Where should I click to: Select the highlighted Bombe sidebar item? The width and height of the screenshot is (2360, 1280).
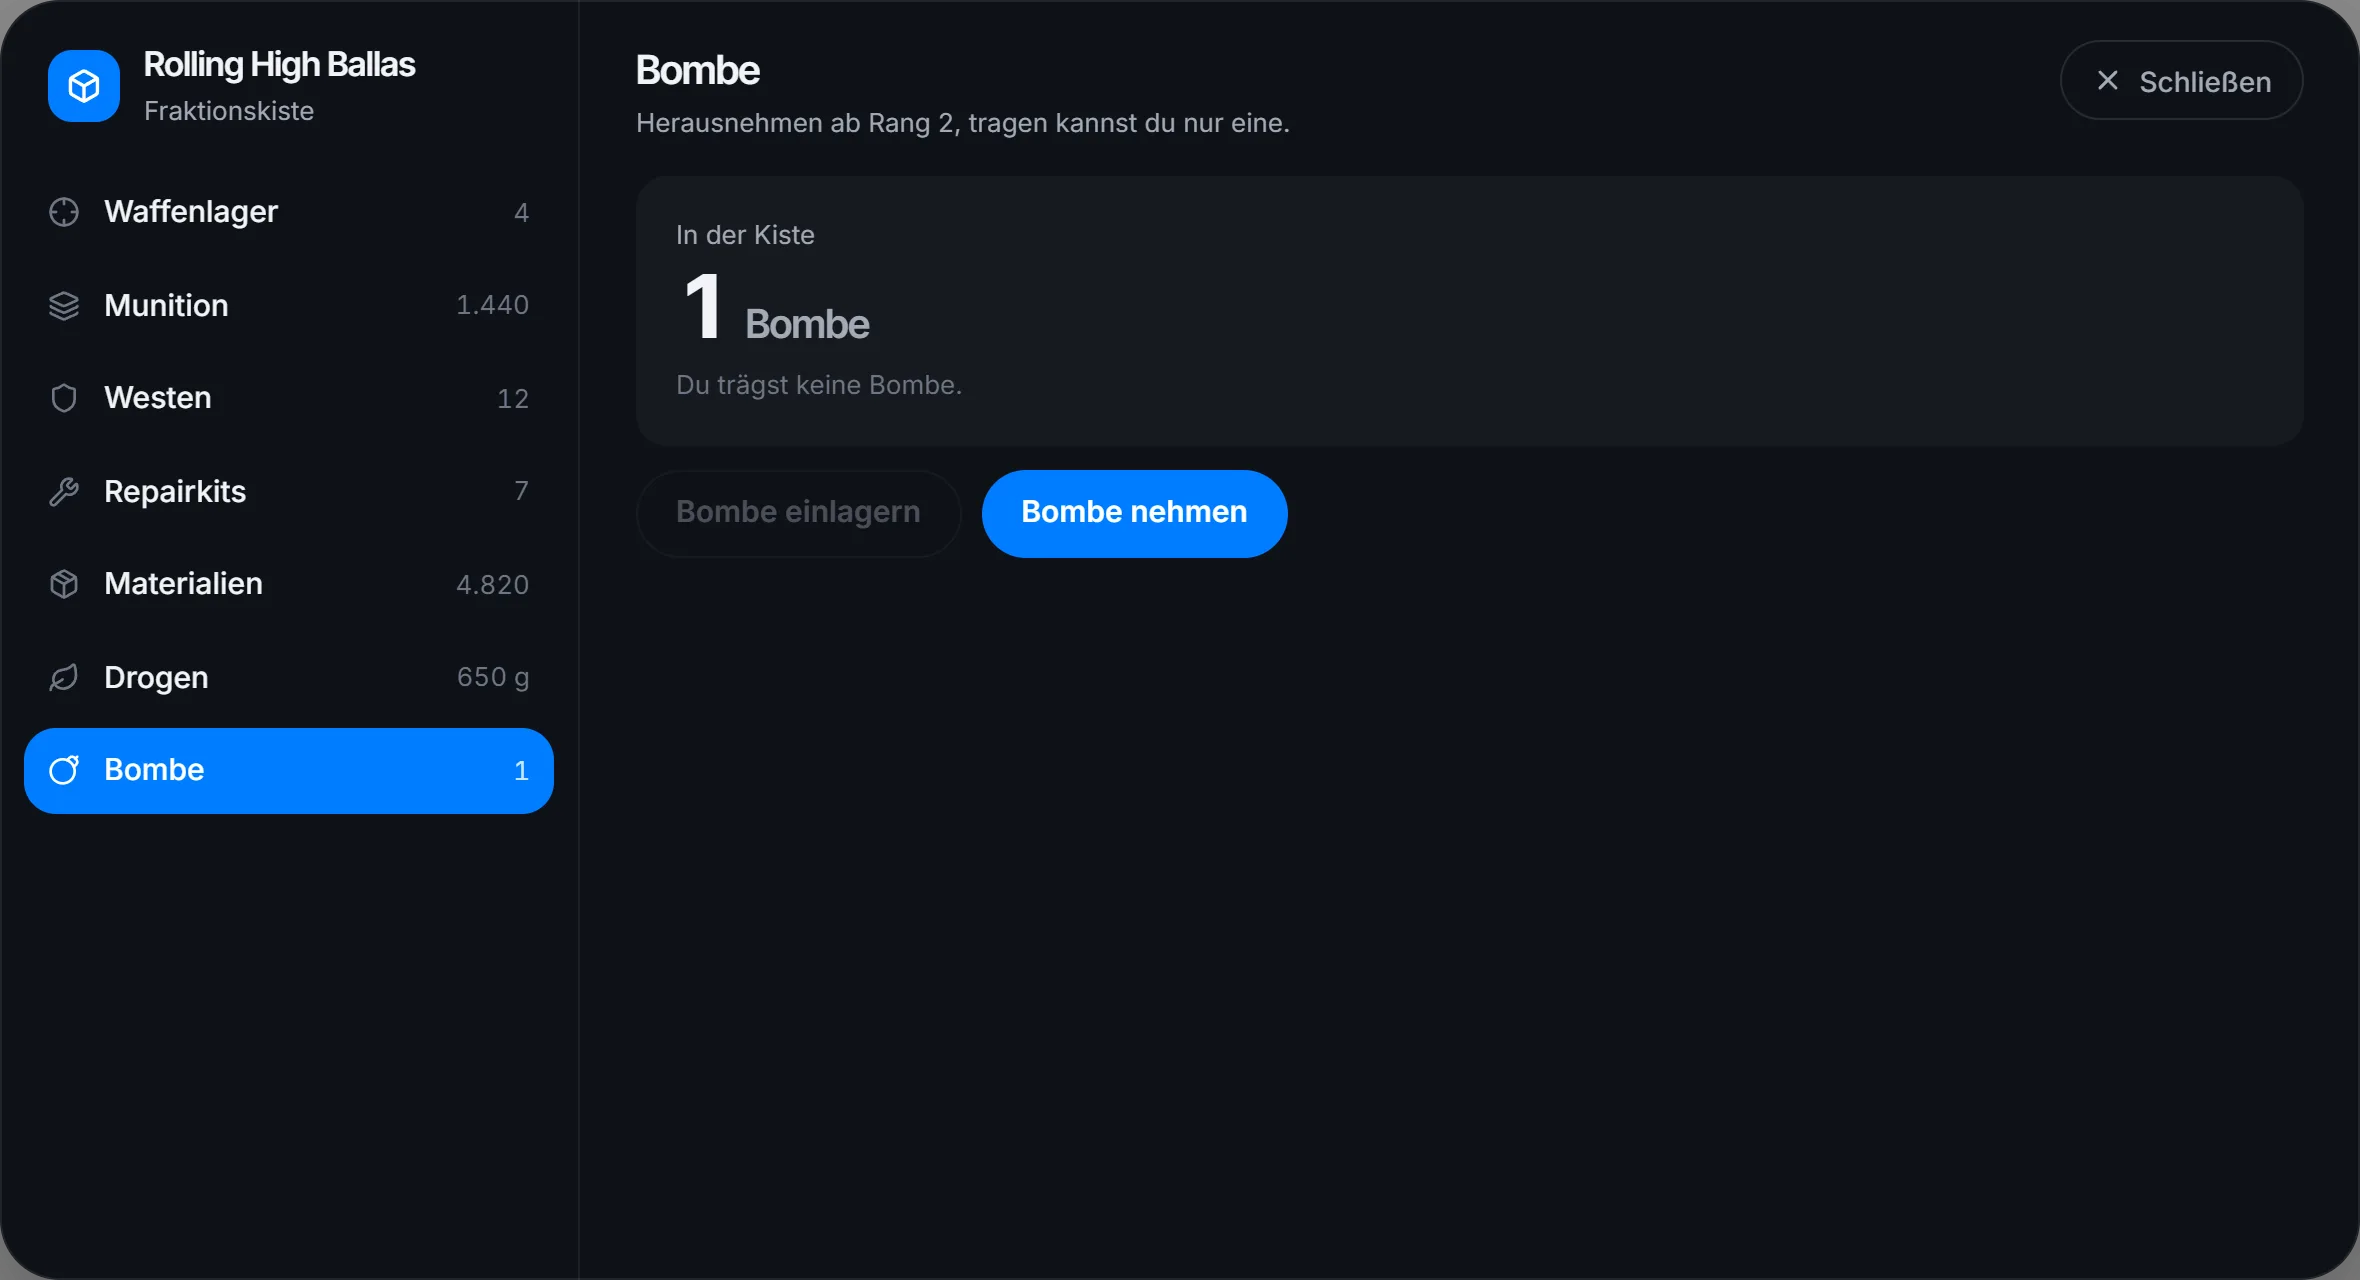coord(289,770)
